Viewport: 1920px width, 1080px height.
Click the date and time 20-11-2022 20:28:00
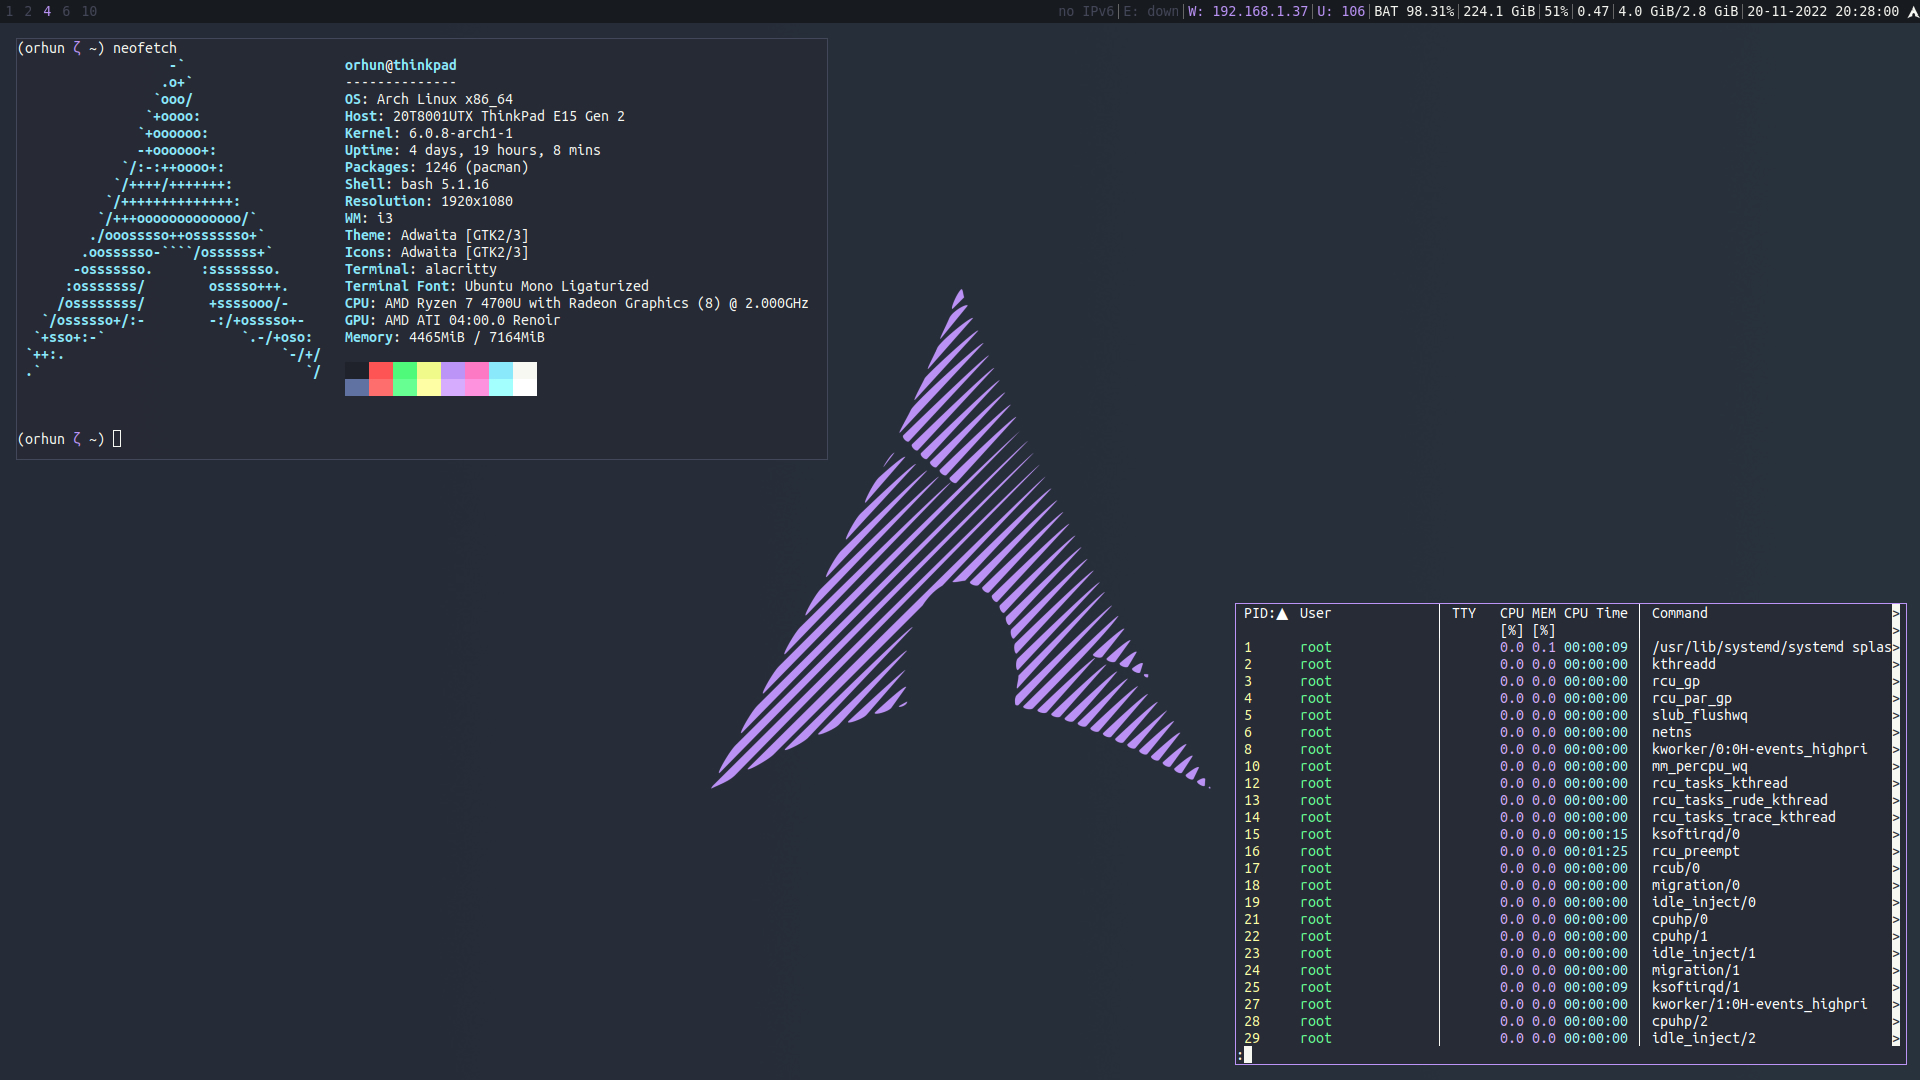click(x=1823, y=12)
